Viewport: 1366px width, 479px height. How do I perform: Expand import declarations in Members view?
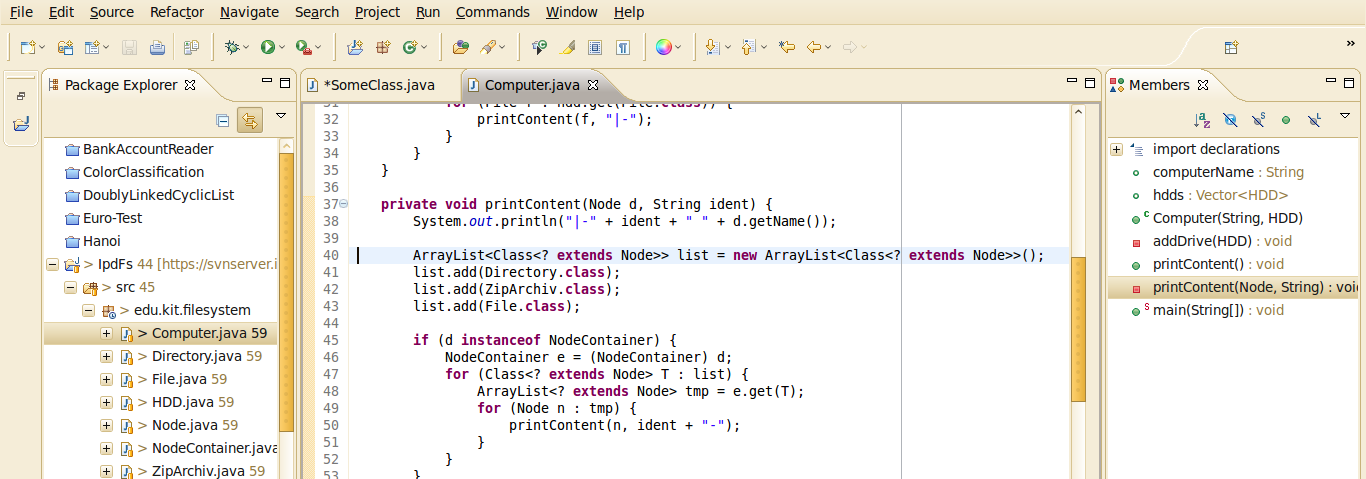coord(1116,150)
